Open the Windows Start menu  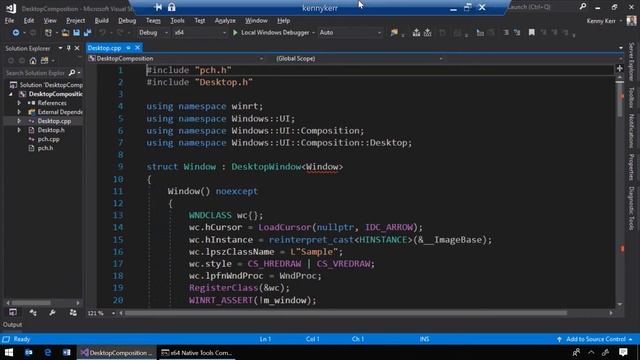(9, 352)
